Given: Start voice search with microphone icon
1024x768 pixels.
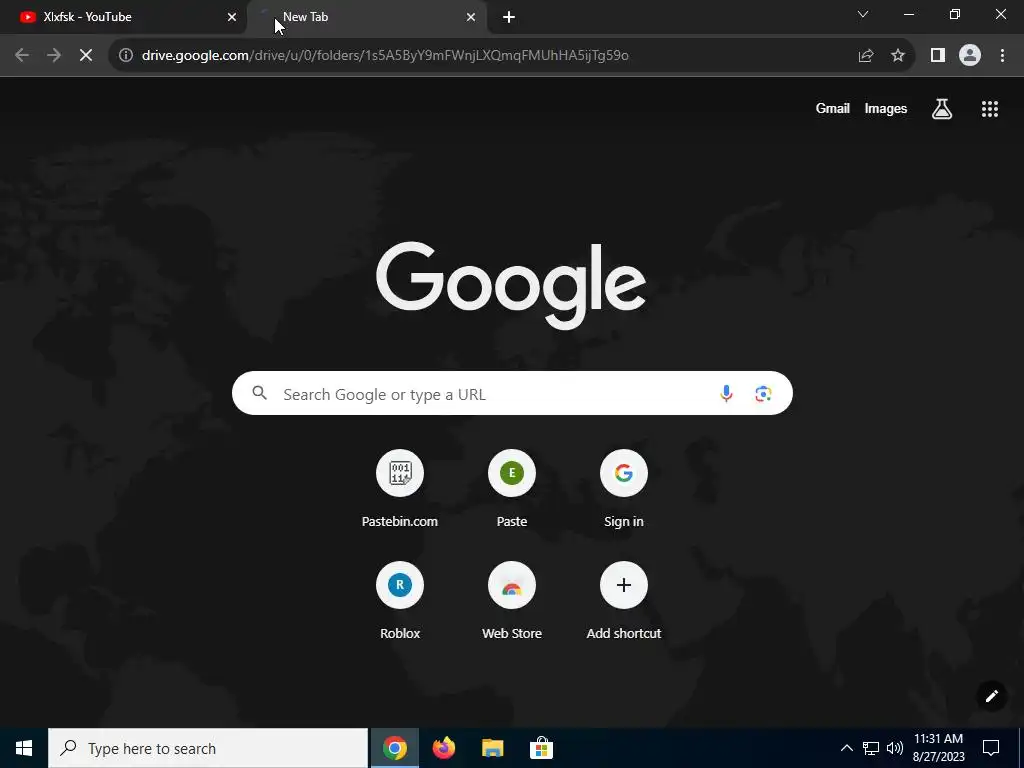Looking at the screenshot, I should [x=726, y=394].
